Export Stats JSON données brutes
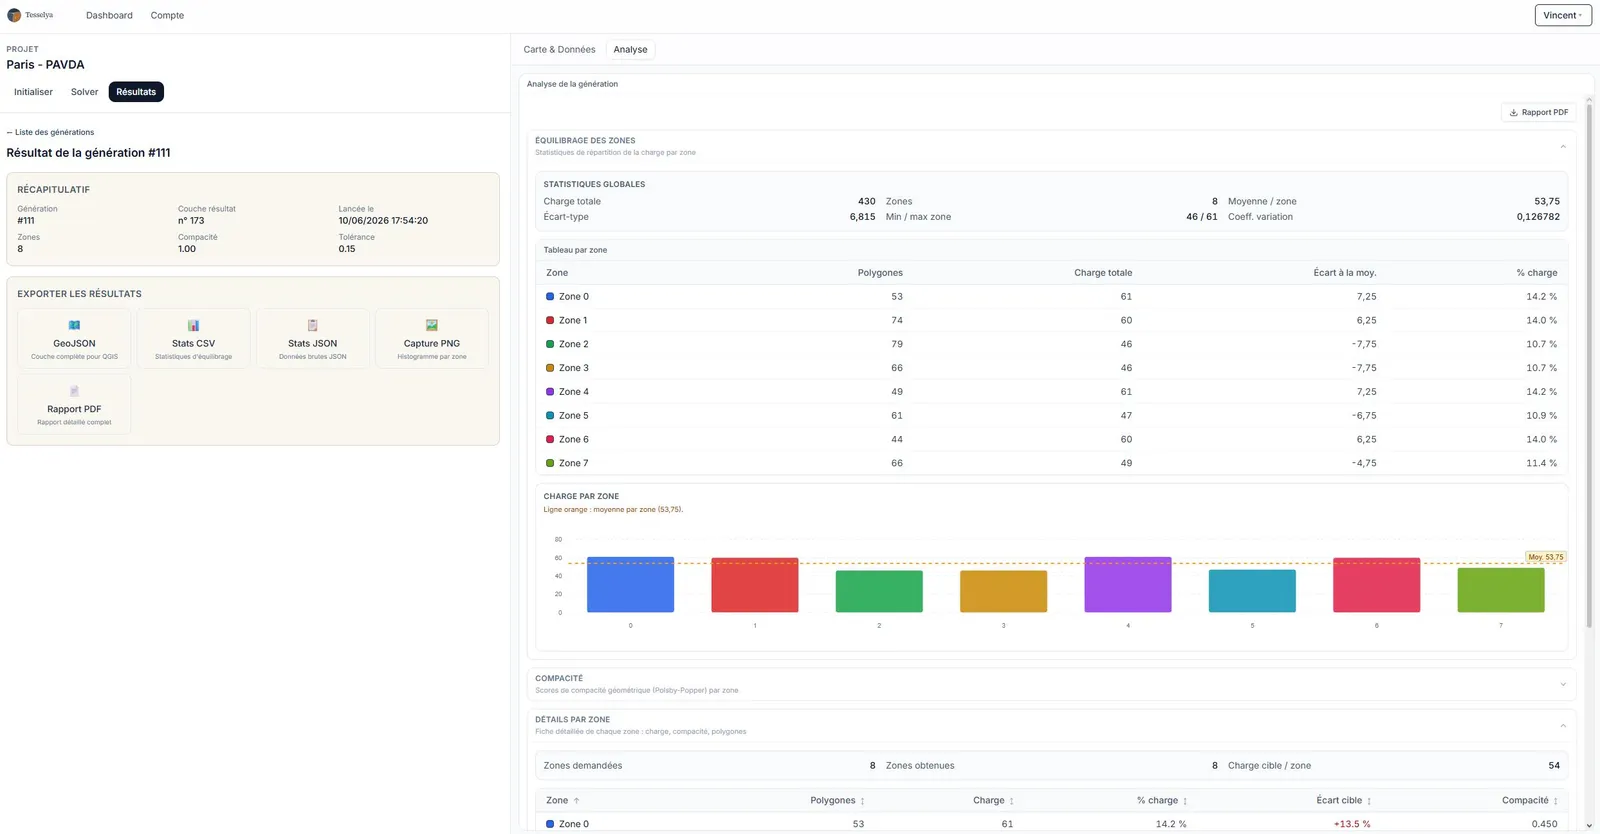This screenshot has height=834, width=1600. [x=312, y=338]
